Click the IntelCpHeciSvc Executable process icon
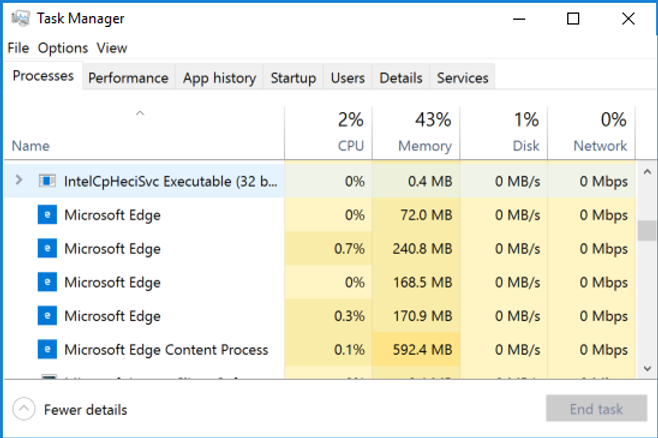658x438 pixels. pos(47,181)
